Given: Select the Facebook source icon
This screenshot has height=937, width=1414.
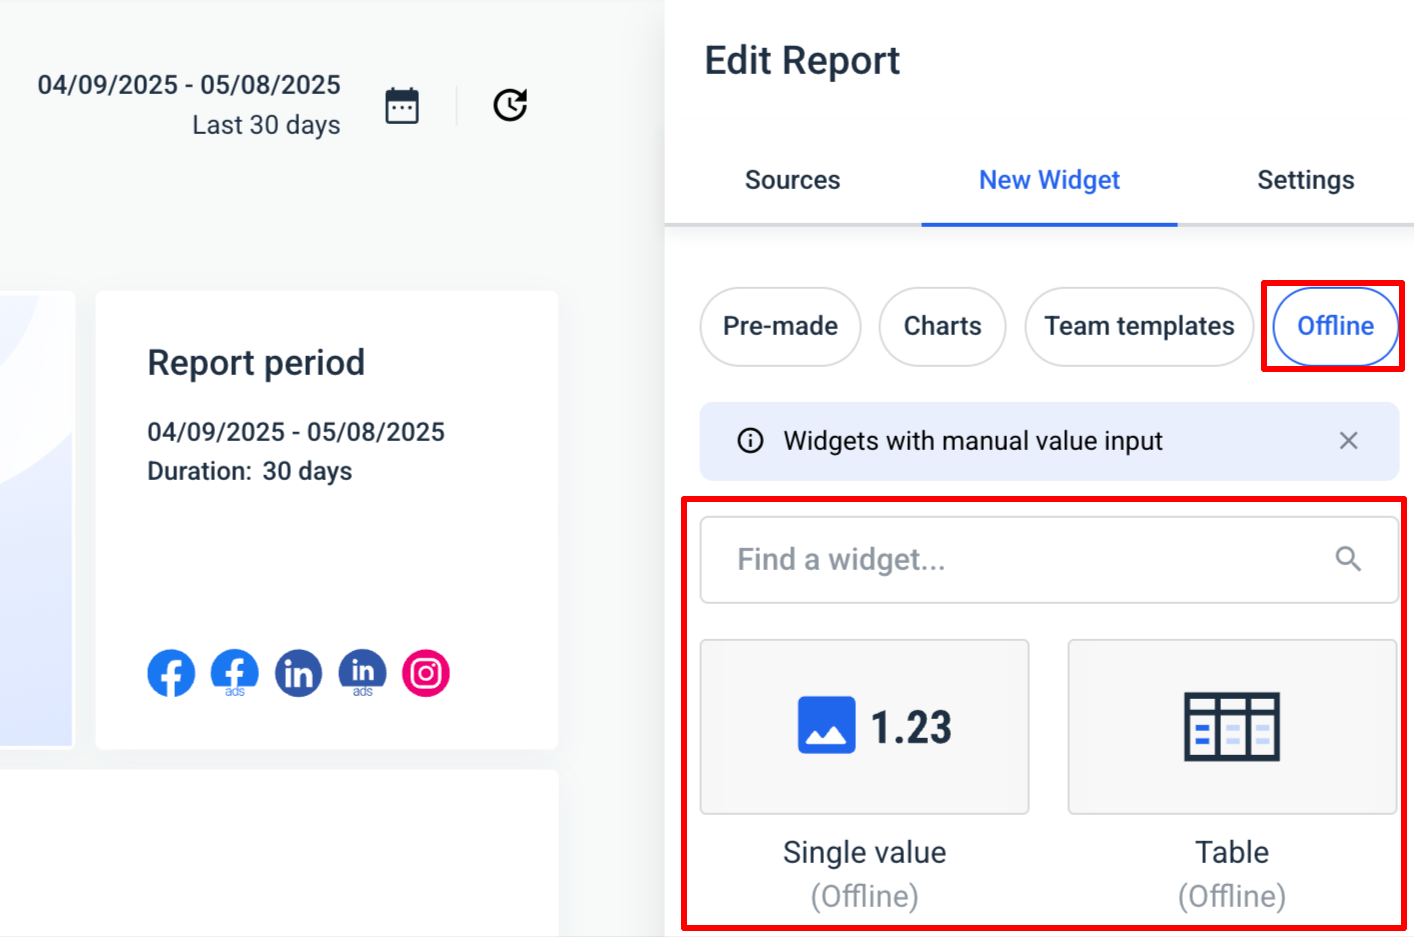Looking at the screenshot, I should click(x=171, y=673).
